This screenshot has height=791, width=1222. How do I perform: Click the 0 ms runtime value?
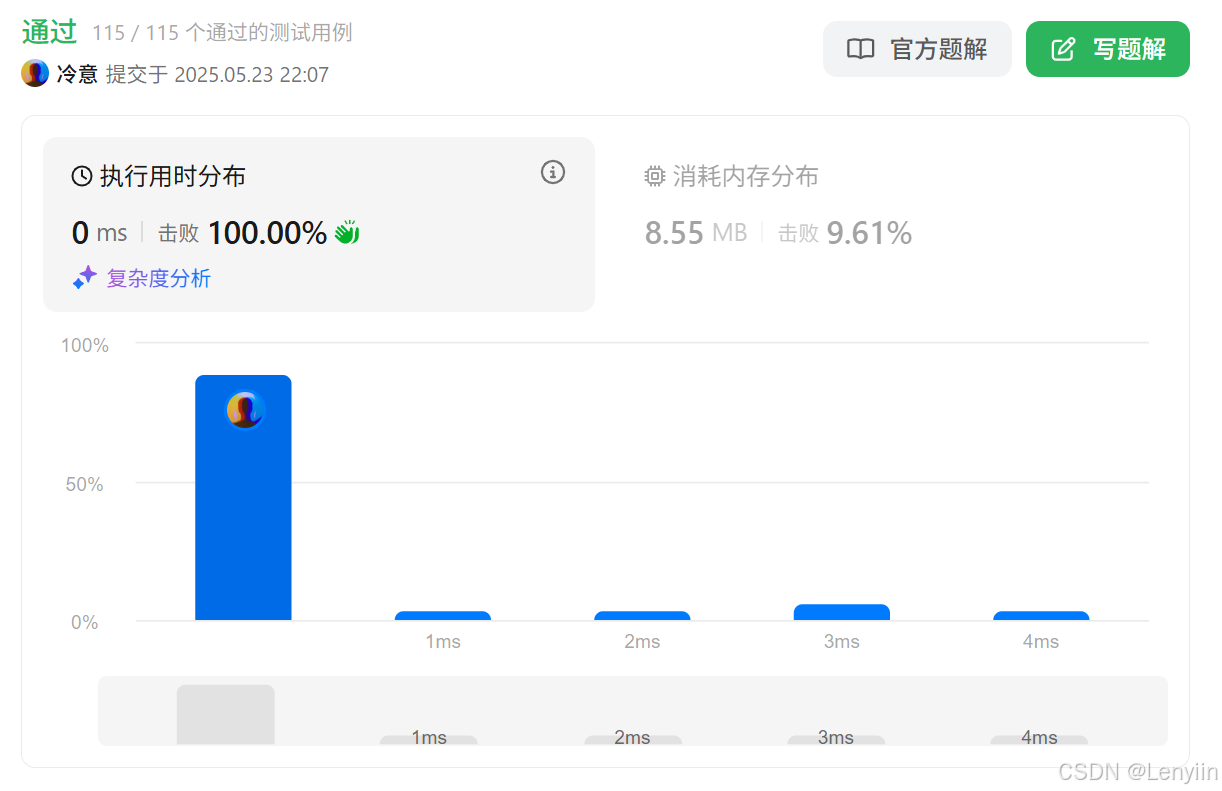coord(99,233)
